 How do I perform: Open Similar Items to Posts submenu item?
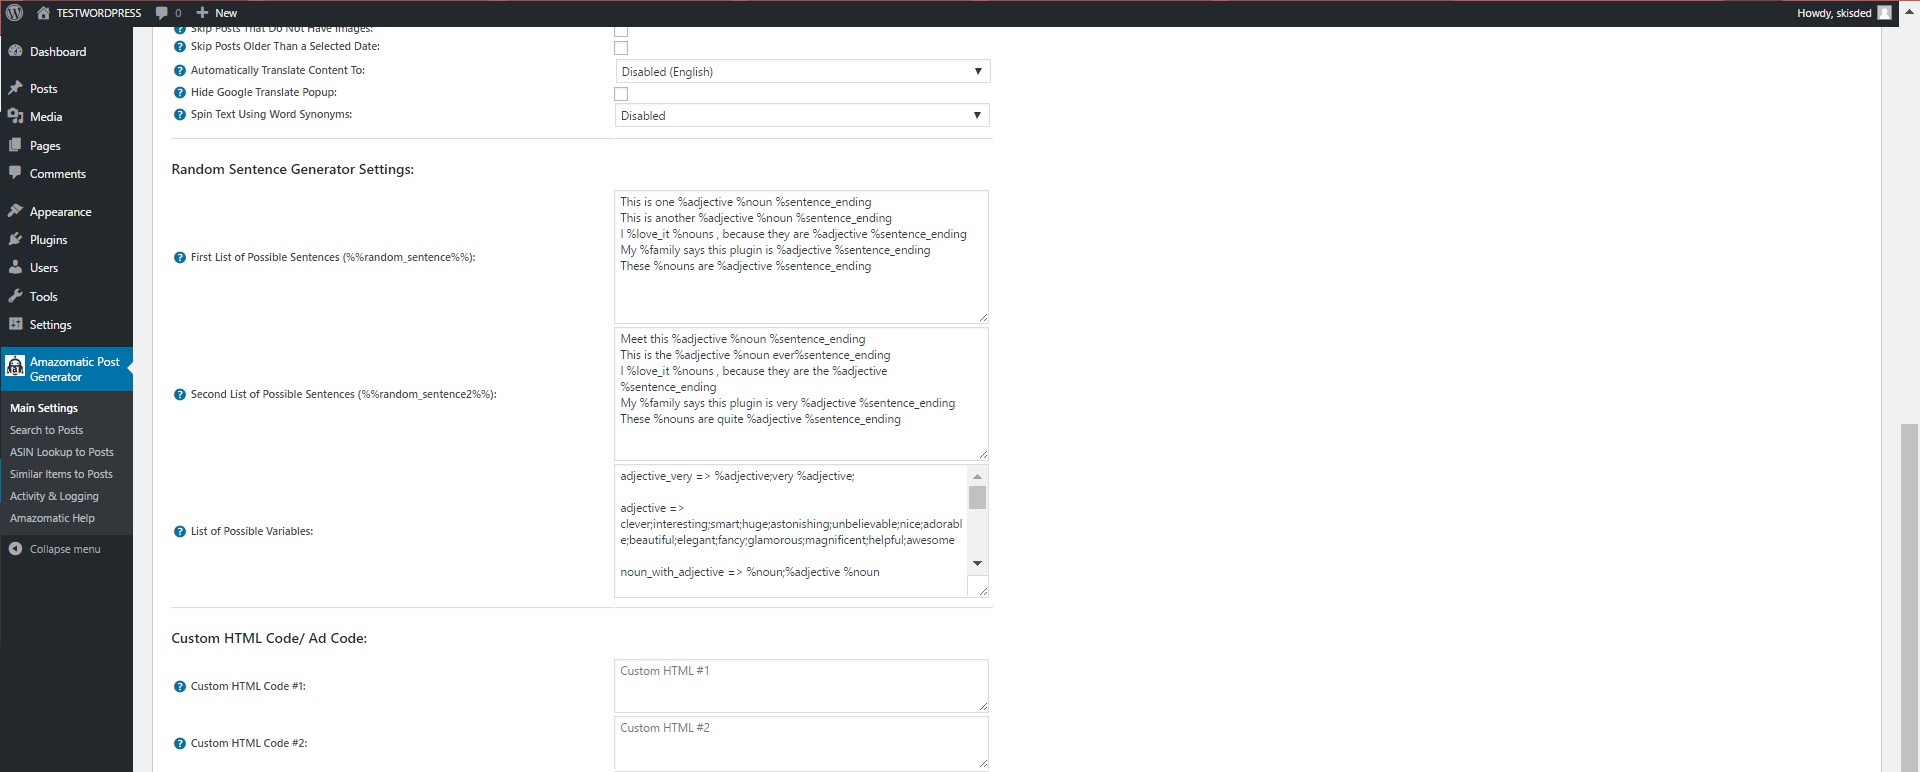[61, 474]
